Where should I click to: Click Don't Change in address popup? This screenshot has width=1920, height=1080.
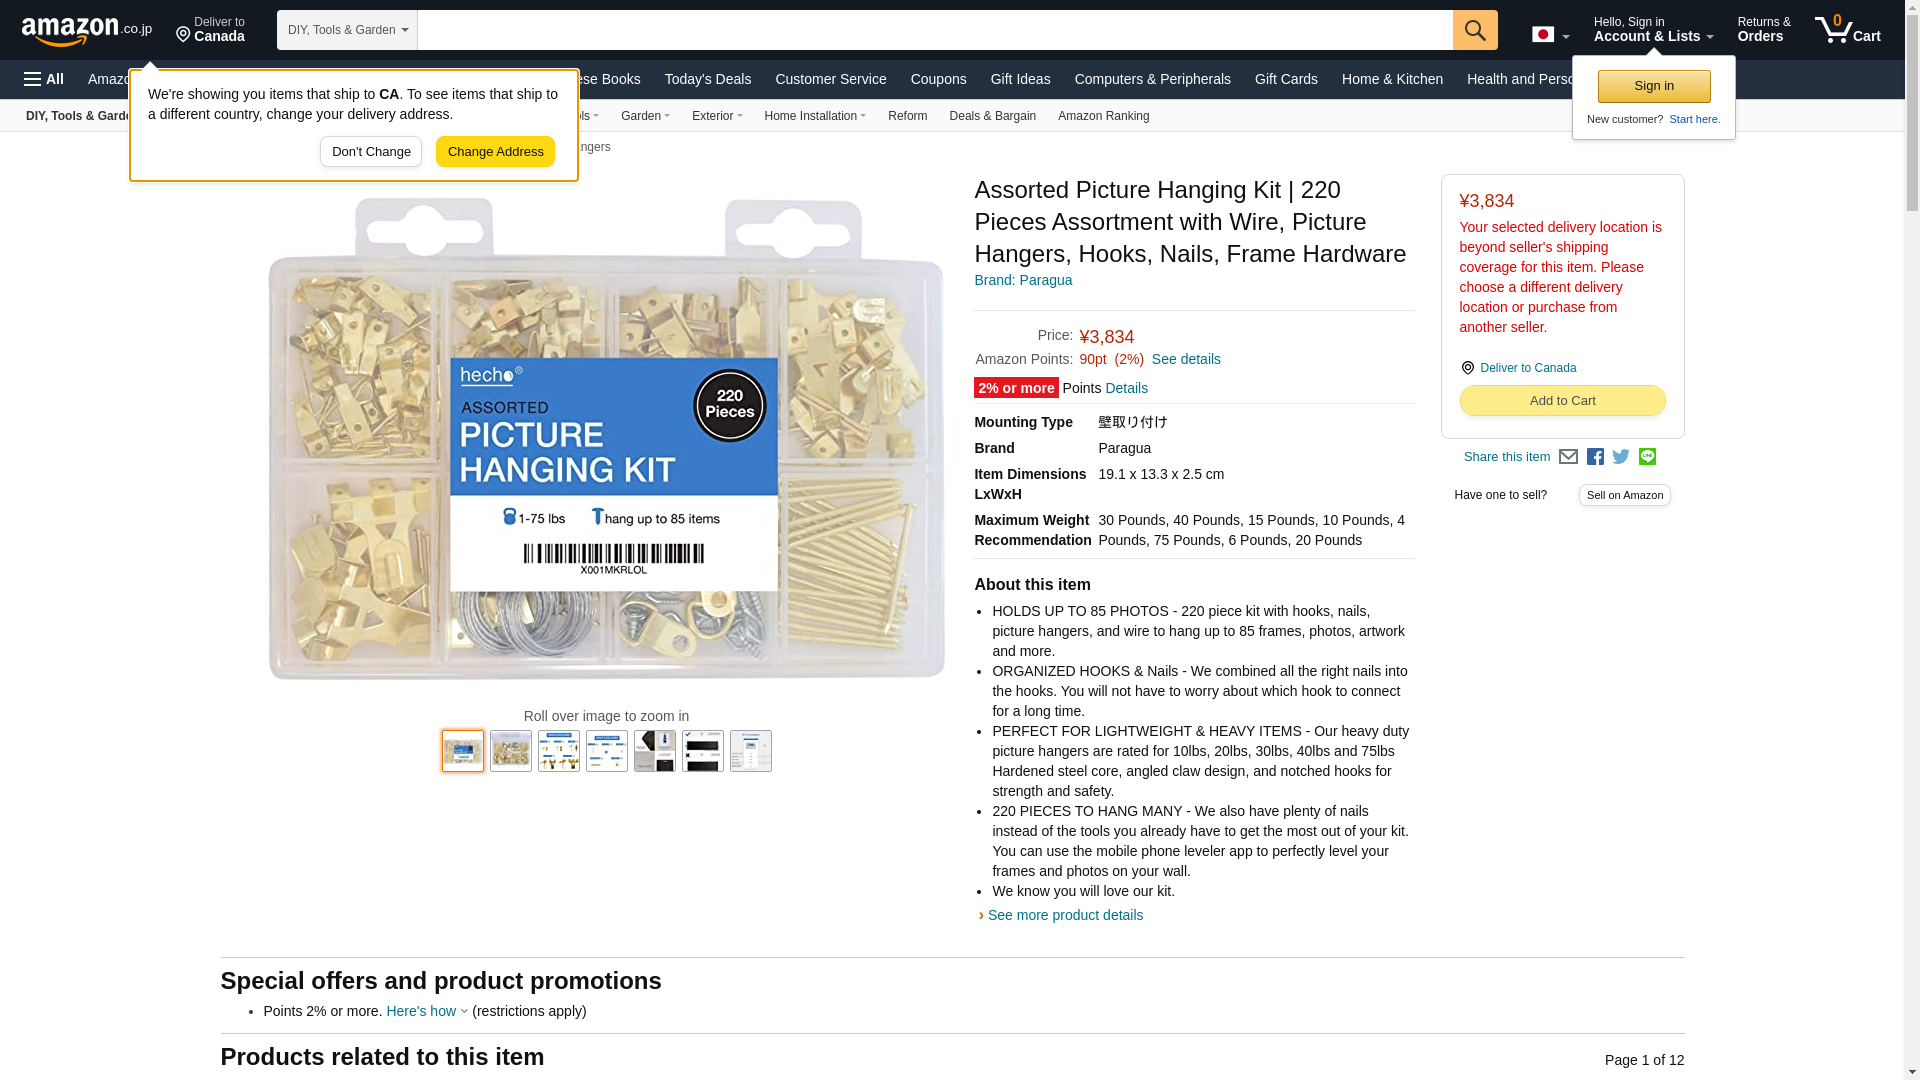[371, 152]
